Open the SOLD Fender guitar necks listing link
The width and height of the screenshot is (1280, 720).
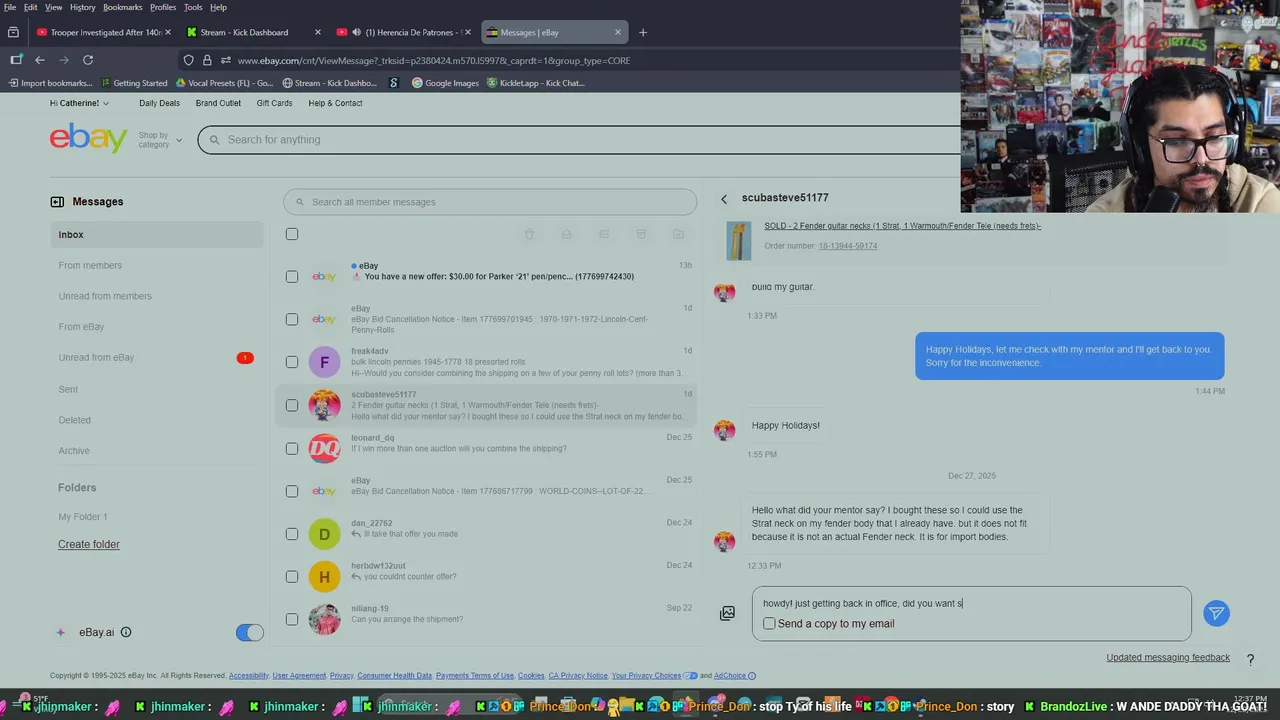pyautogui.click(x=902, y=226)
